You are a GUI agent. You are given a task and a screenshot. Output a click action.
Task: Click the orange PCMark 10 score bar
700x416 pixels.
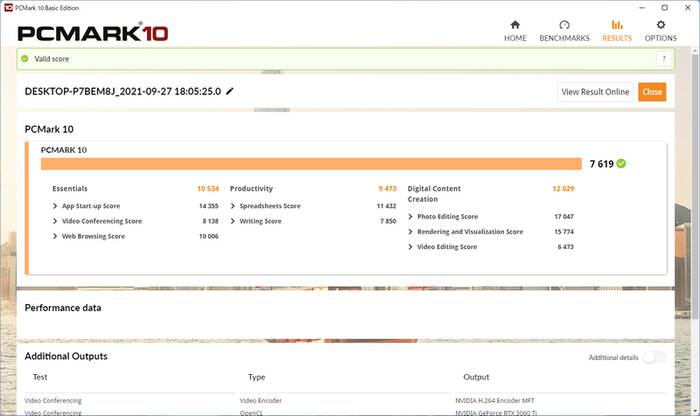[311, 164]
